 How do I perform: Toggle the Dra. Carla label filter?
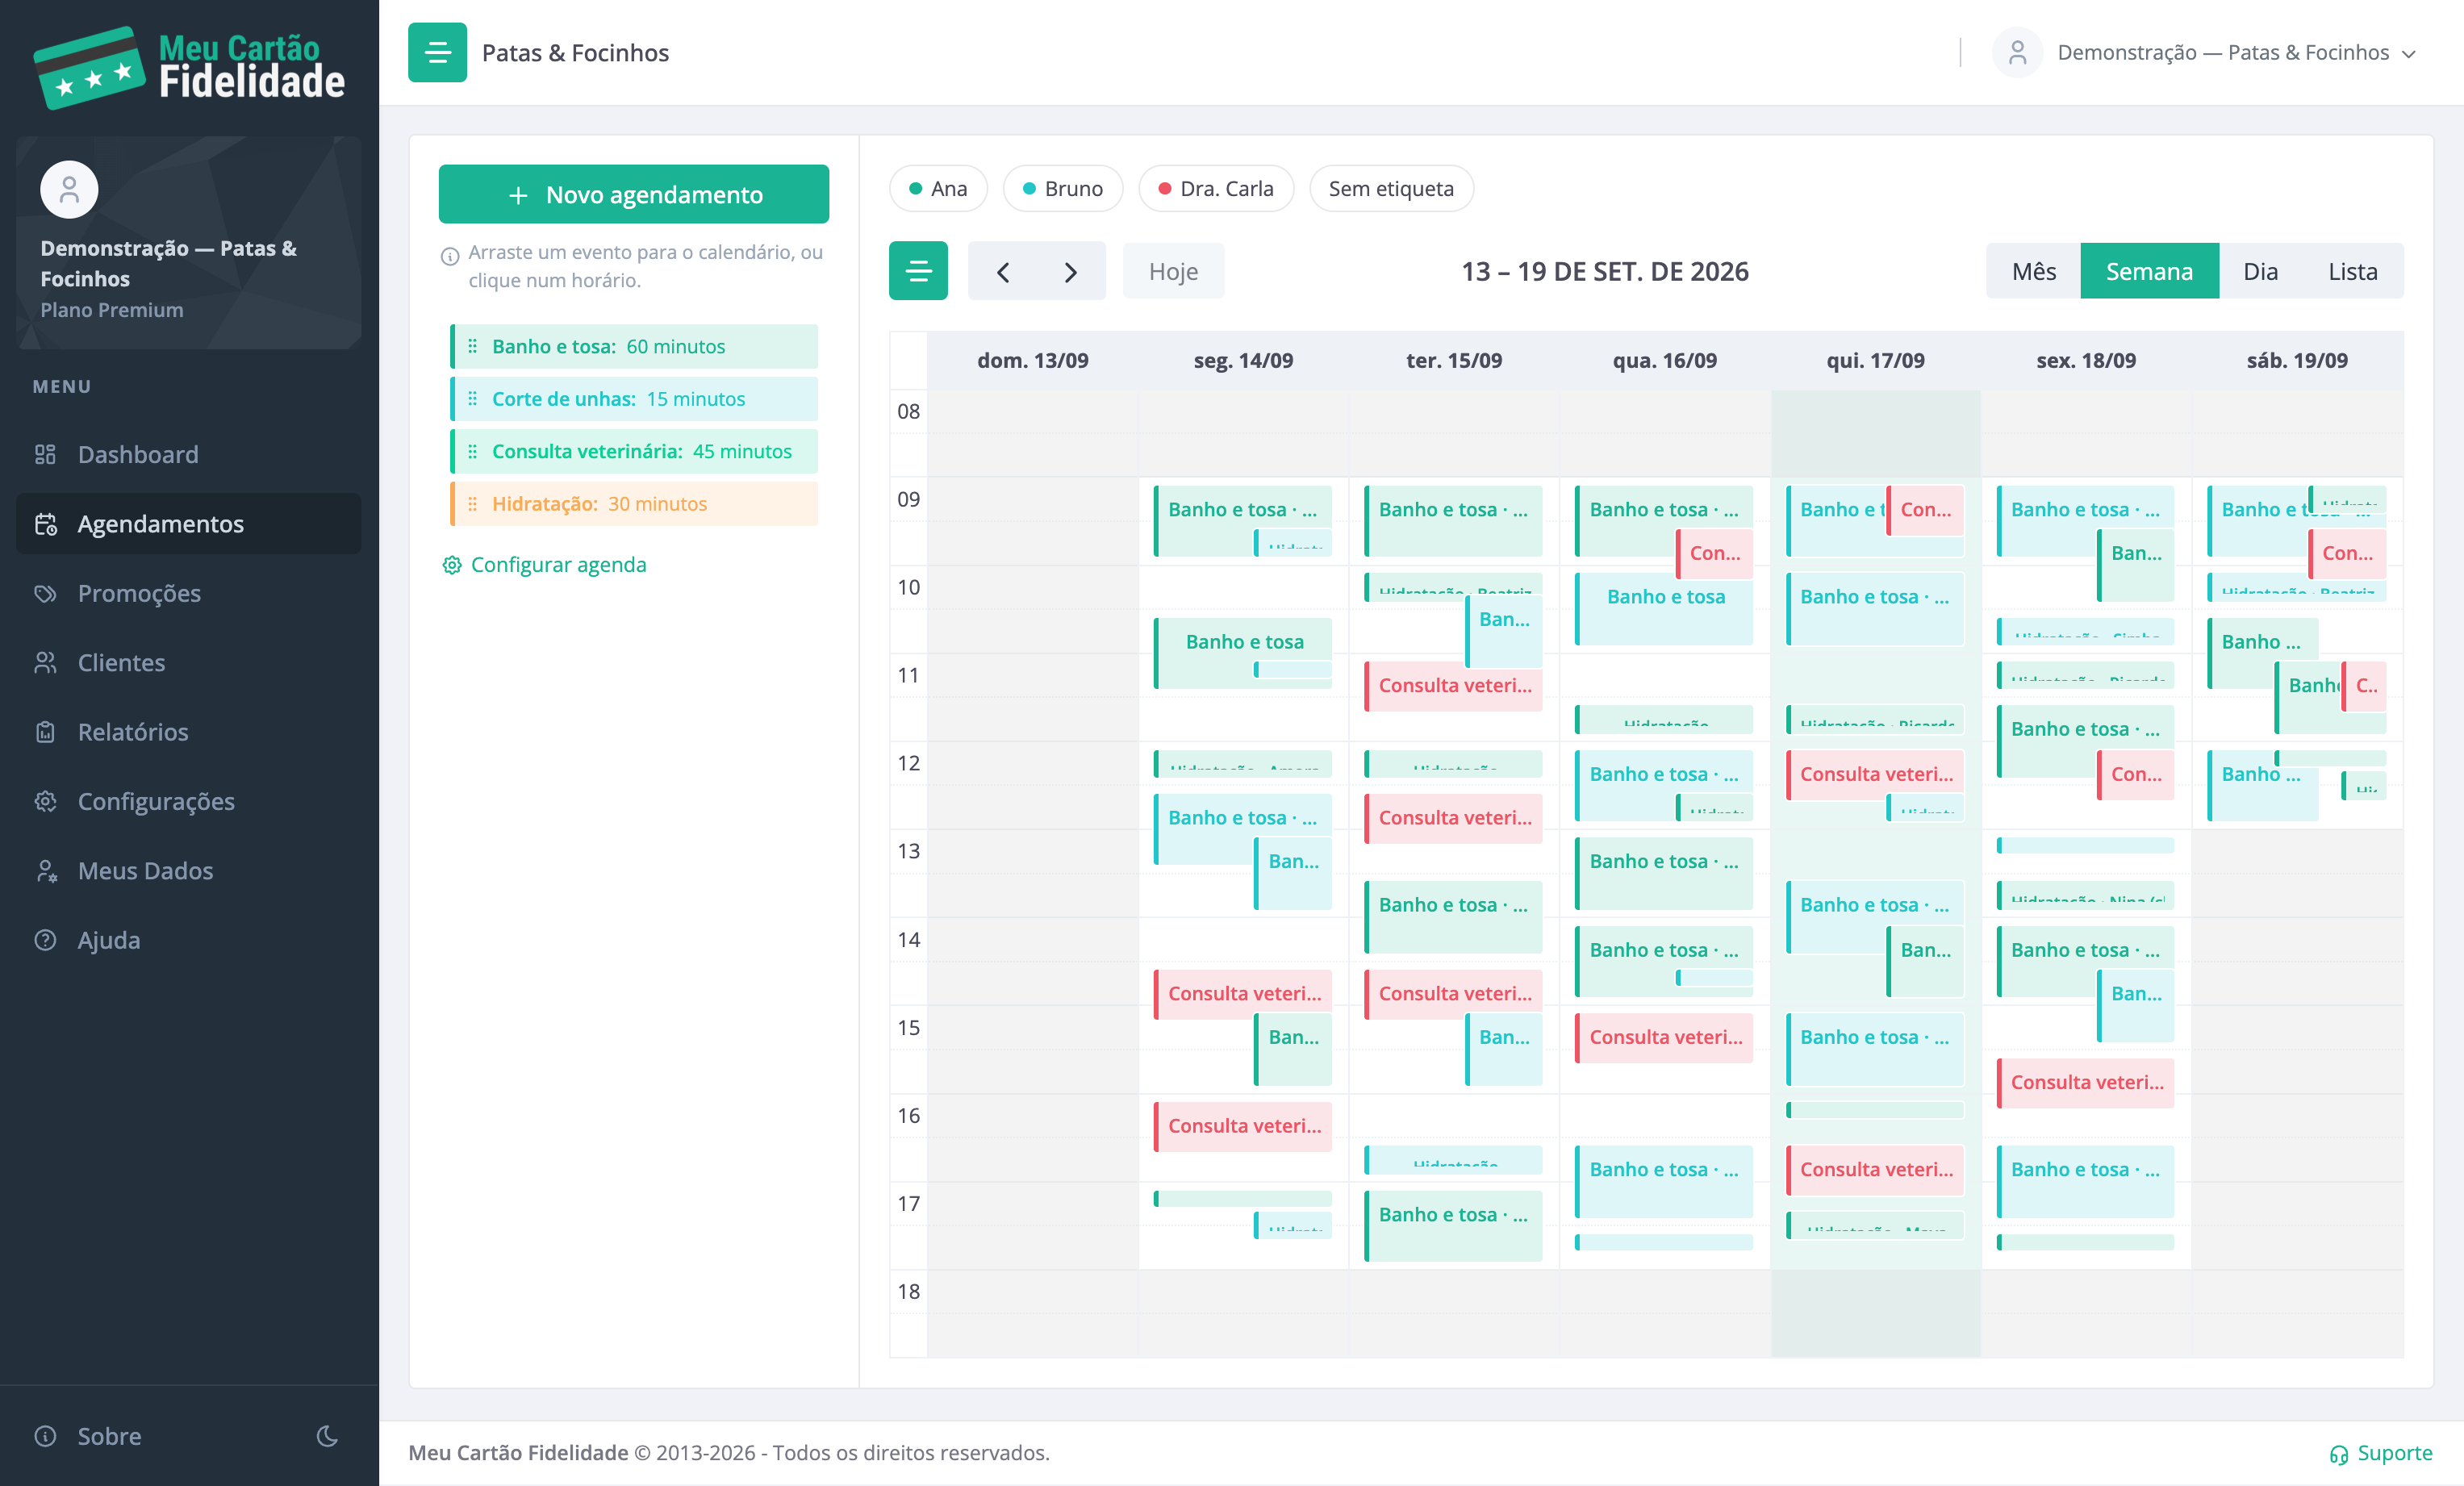tap(1216, 188)
